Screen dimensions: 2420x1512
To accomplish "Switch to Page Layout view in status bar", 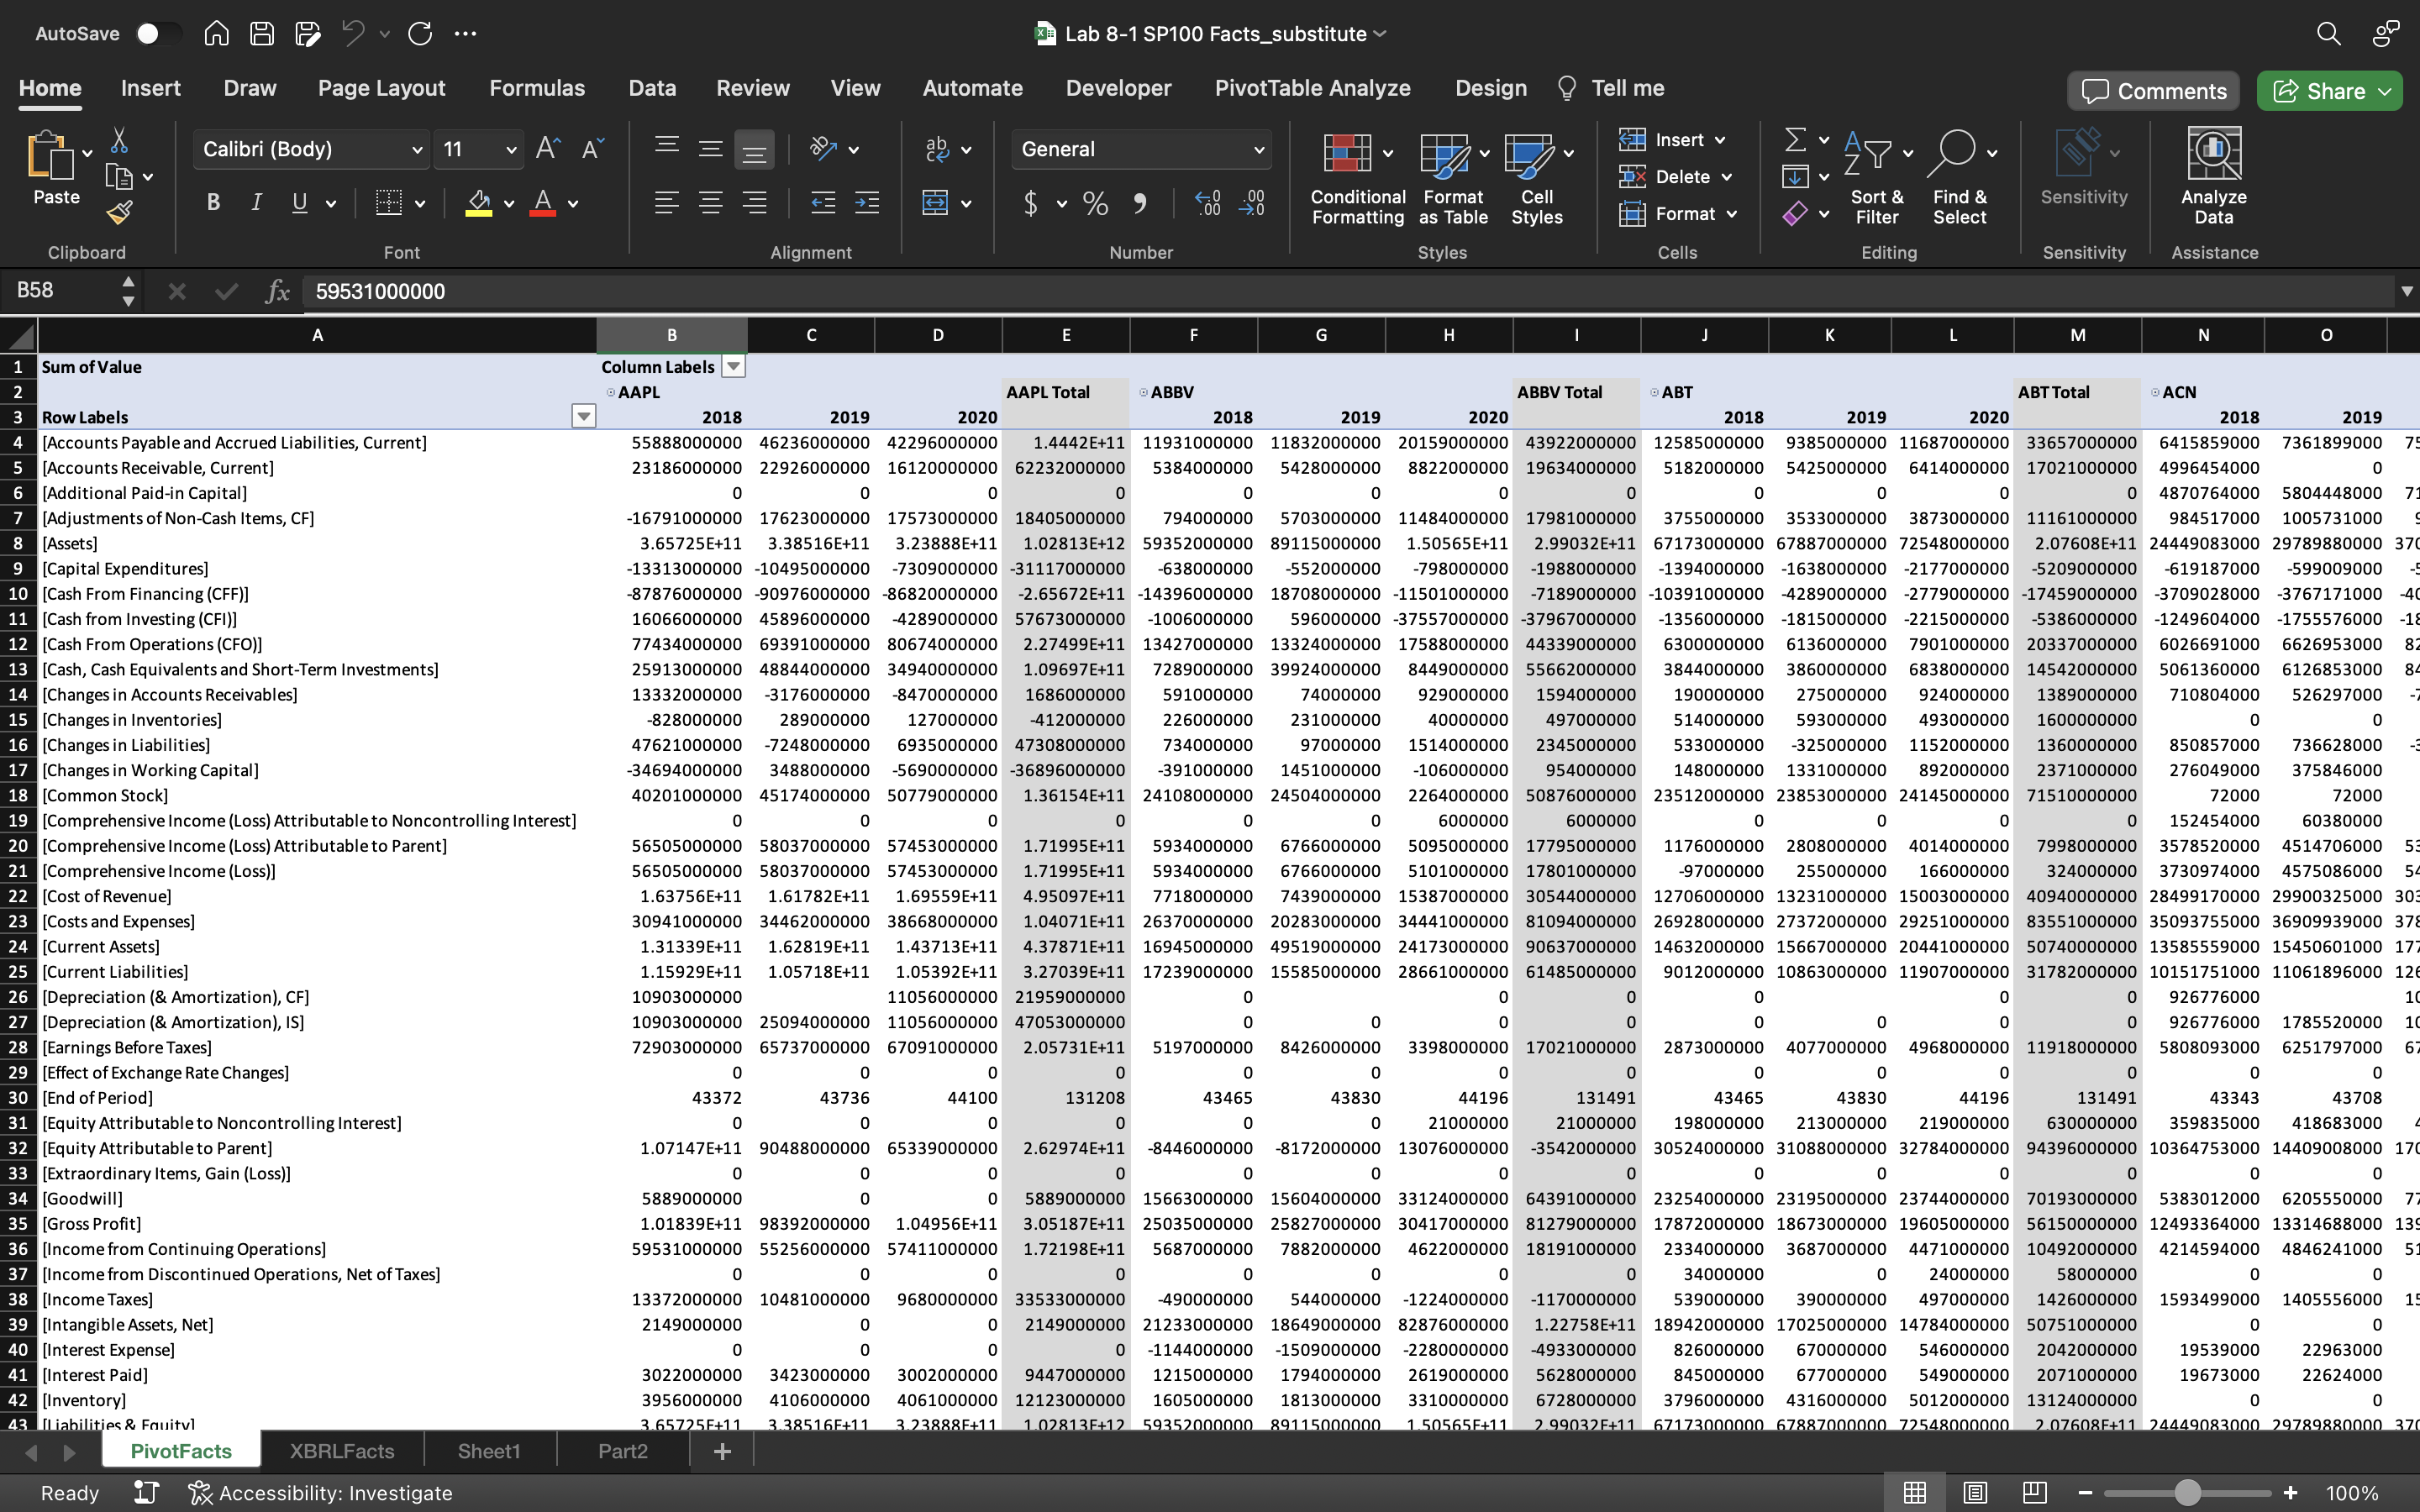I will pos(1974,1493).
